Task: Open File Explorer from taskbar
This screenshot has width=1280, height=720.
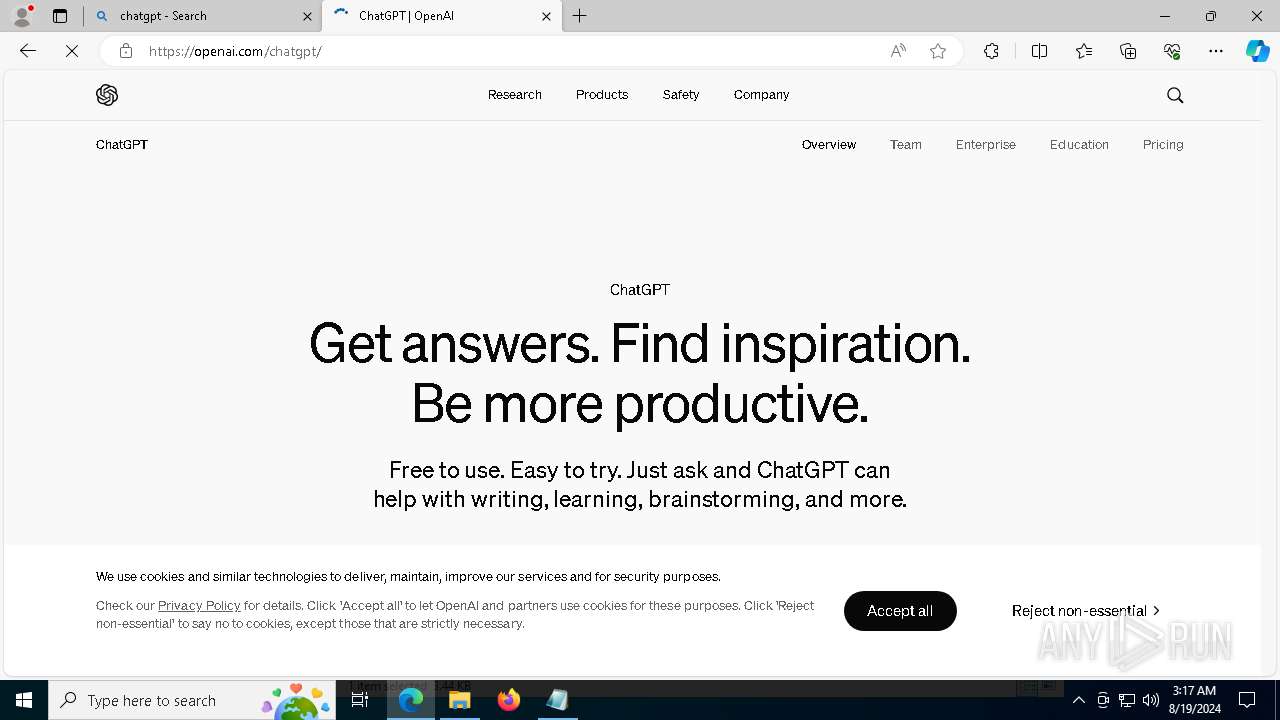Action: tap(460, 700)
